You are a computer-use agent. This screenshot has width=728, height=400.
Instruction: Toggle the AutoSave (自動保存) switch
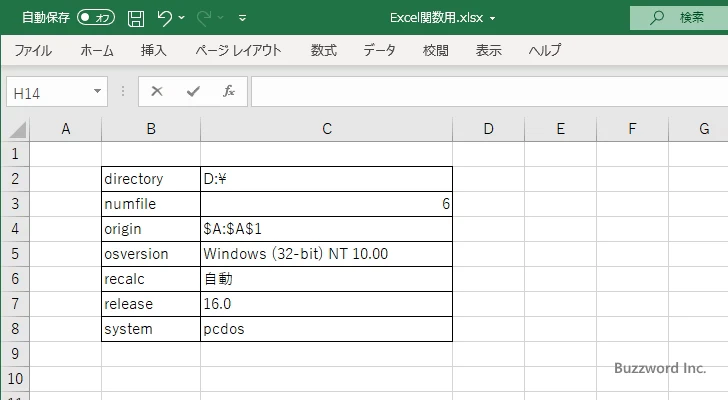click(96, 18)
